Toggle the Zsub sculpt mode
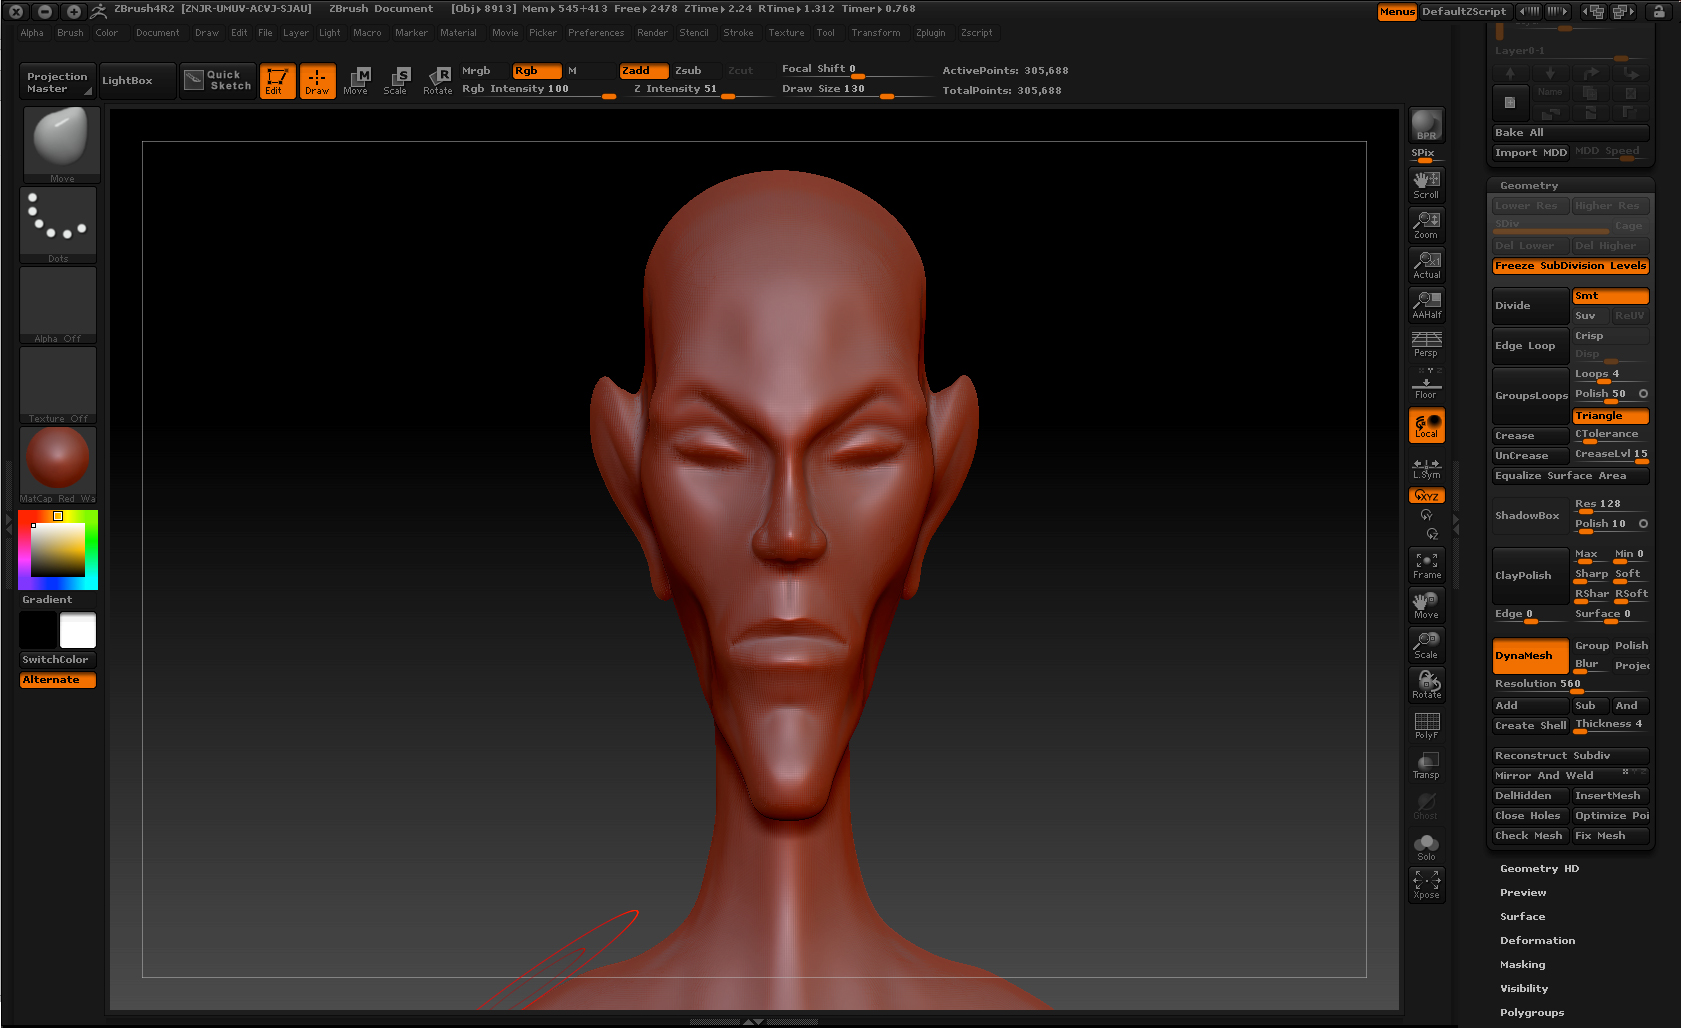Screen dimensions: 1681x1028 (688, 71)
